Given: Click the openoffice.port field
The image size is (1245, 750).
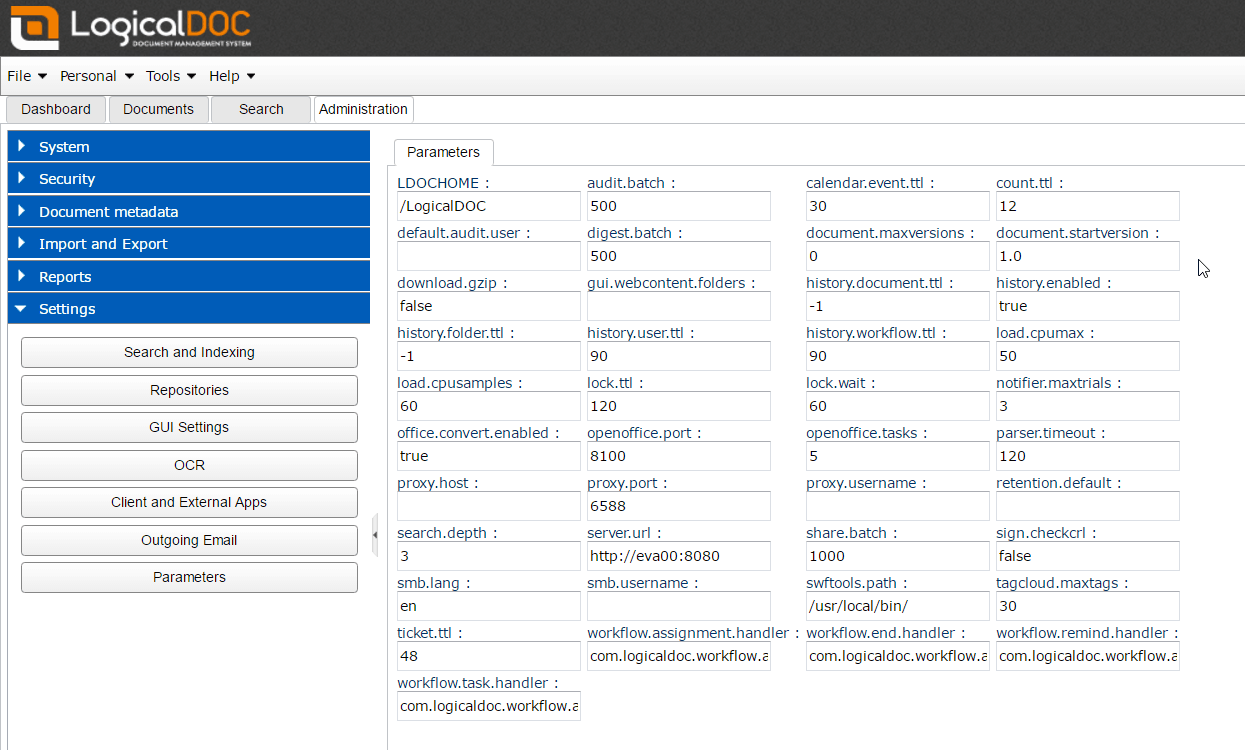Looking at the screenshot, I should coord(679,456).
